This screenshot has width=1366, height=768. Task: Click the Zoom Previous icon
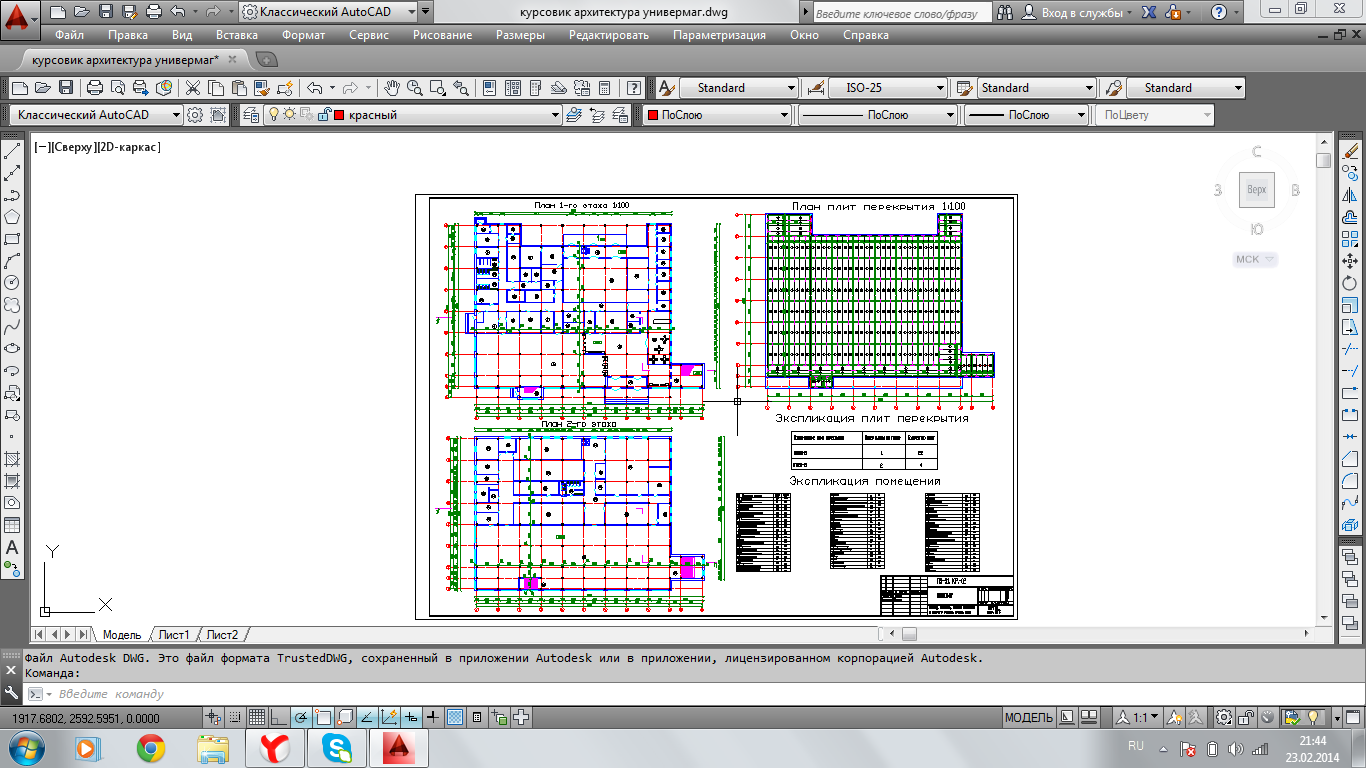click(x=460, y=87)
